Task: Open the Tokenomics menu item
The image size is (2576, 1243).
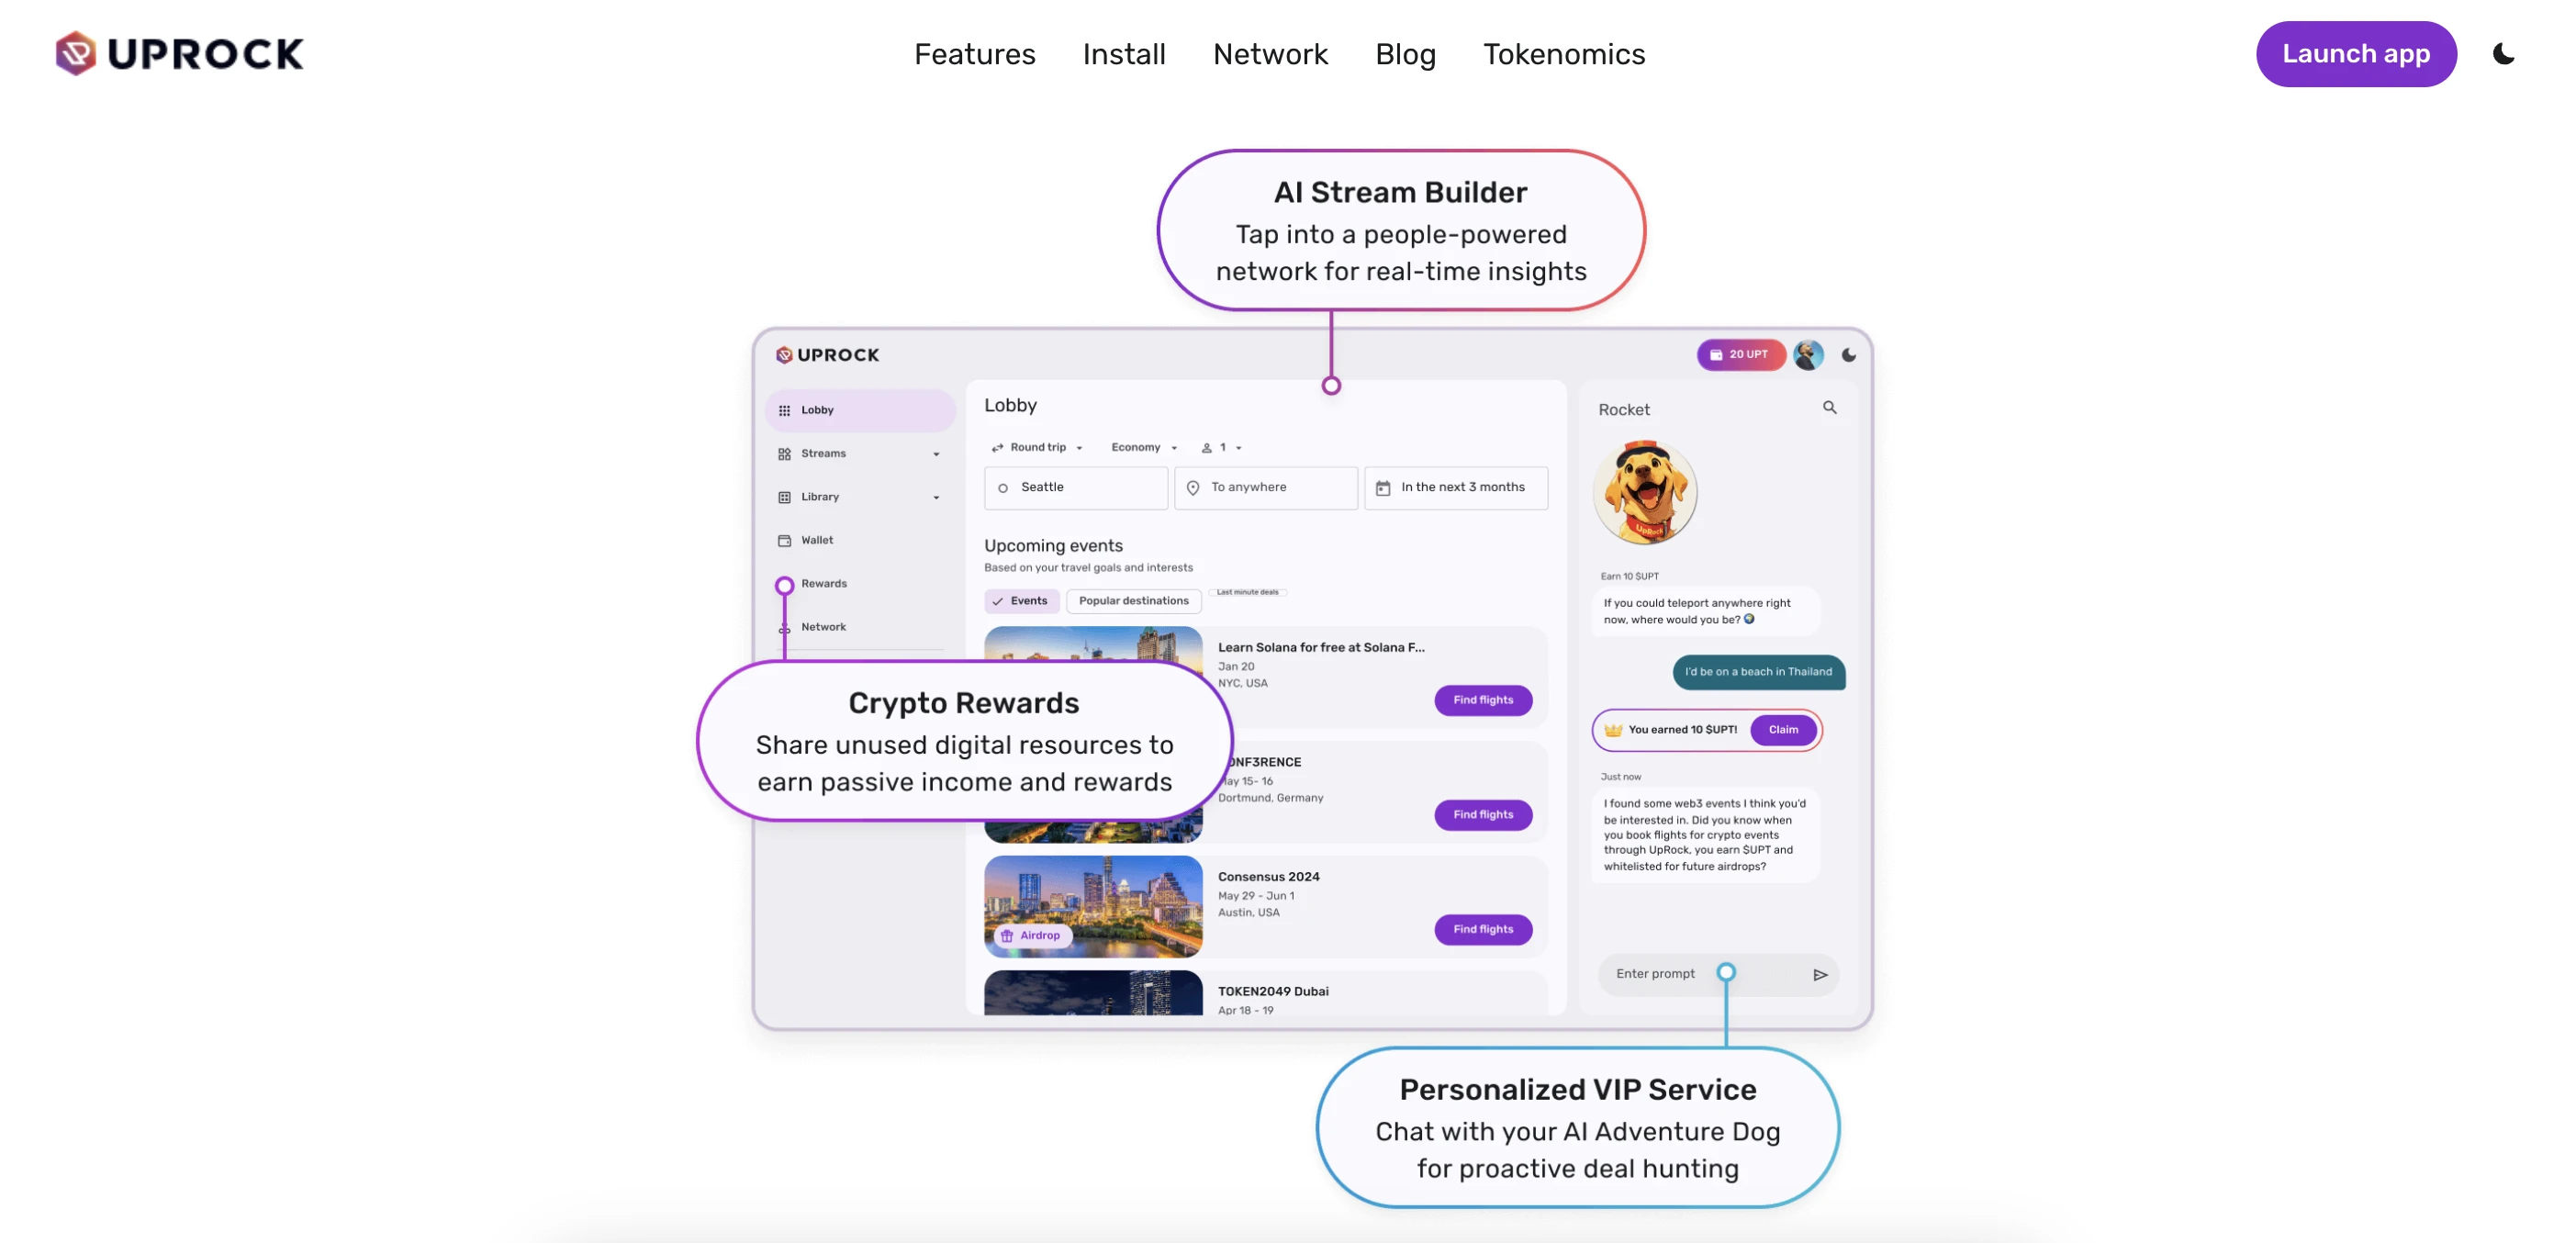Action: [x=1564, y=54]
